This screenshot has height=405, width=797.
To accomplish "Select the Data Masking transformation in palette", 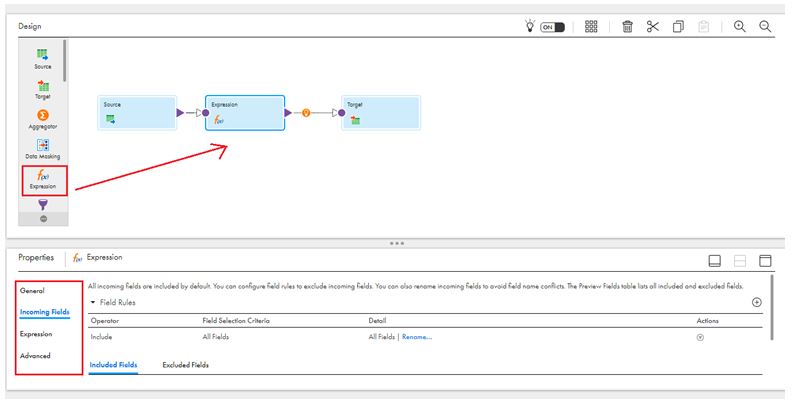I will tap(43, 149).
